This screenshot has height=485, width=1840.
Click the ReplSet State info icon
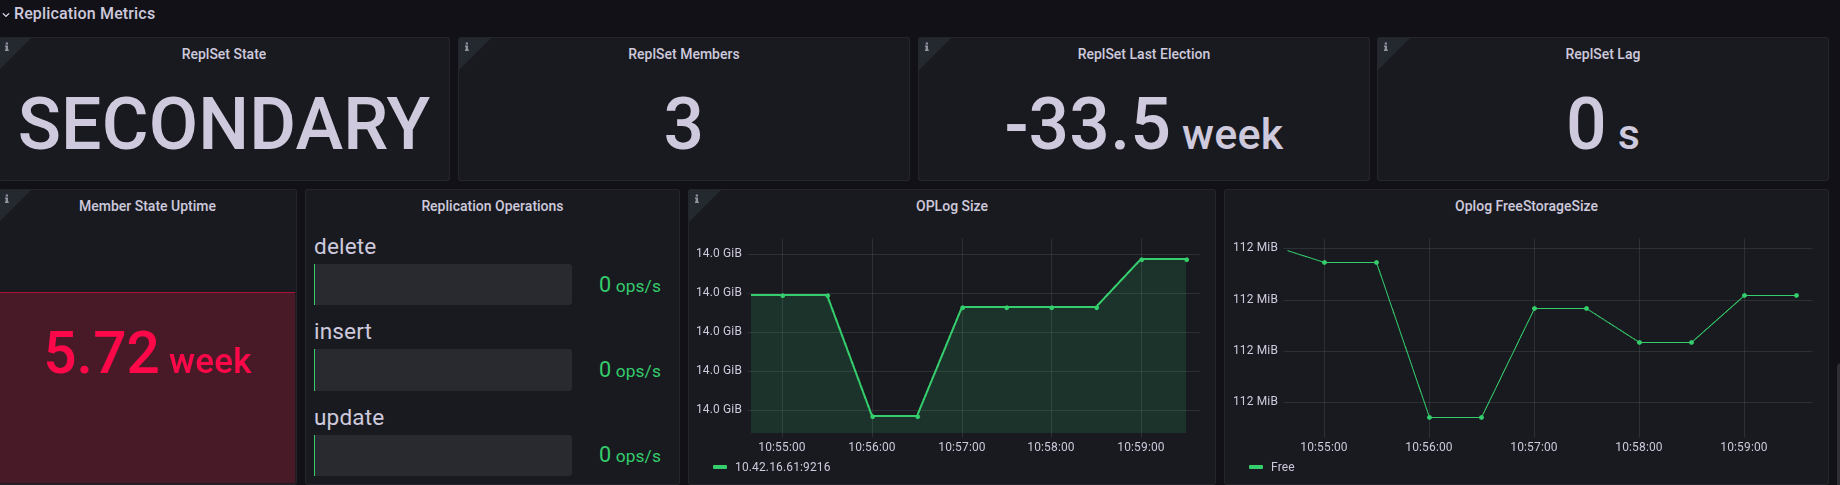click(6, 47)
